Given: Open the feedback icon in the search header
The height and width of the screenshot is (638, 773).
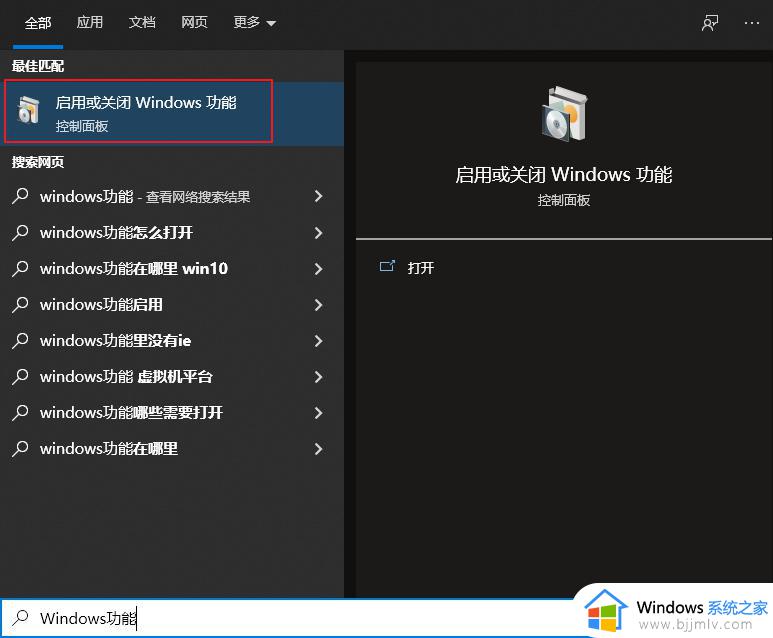Looking at the screenshot, I should point(710,23).
